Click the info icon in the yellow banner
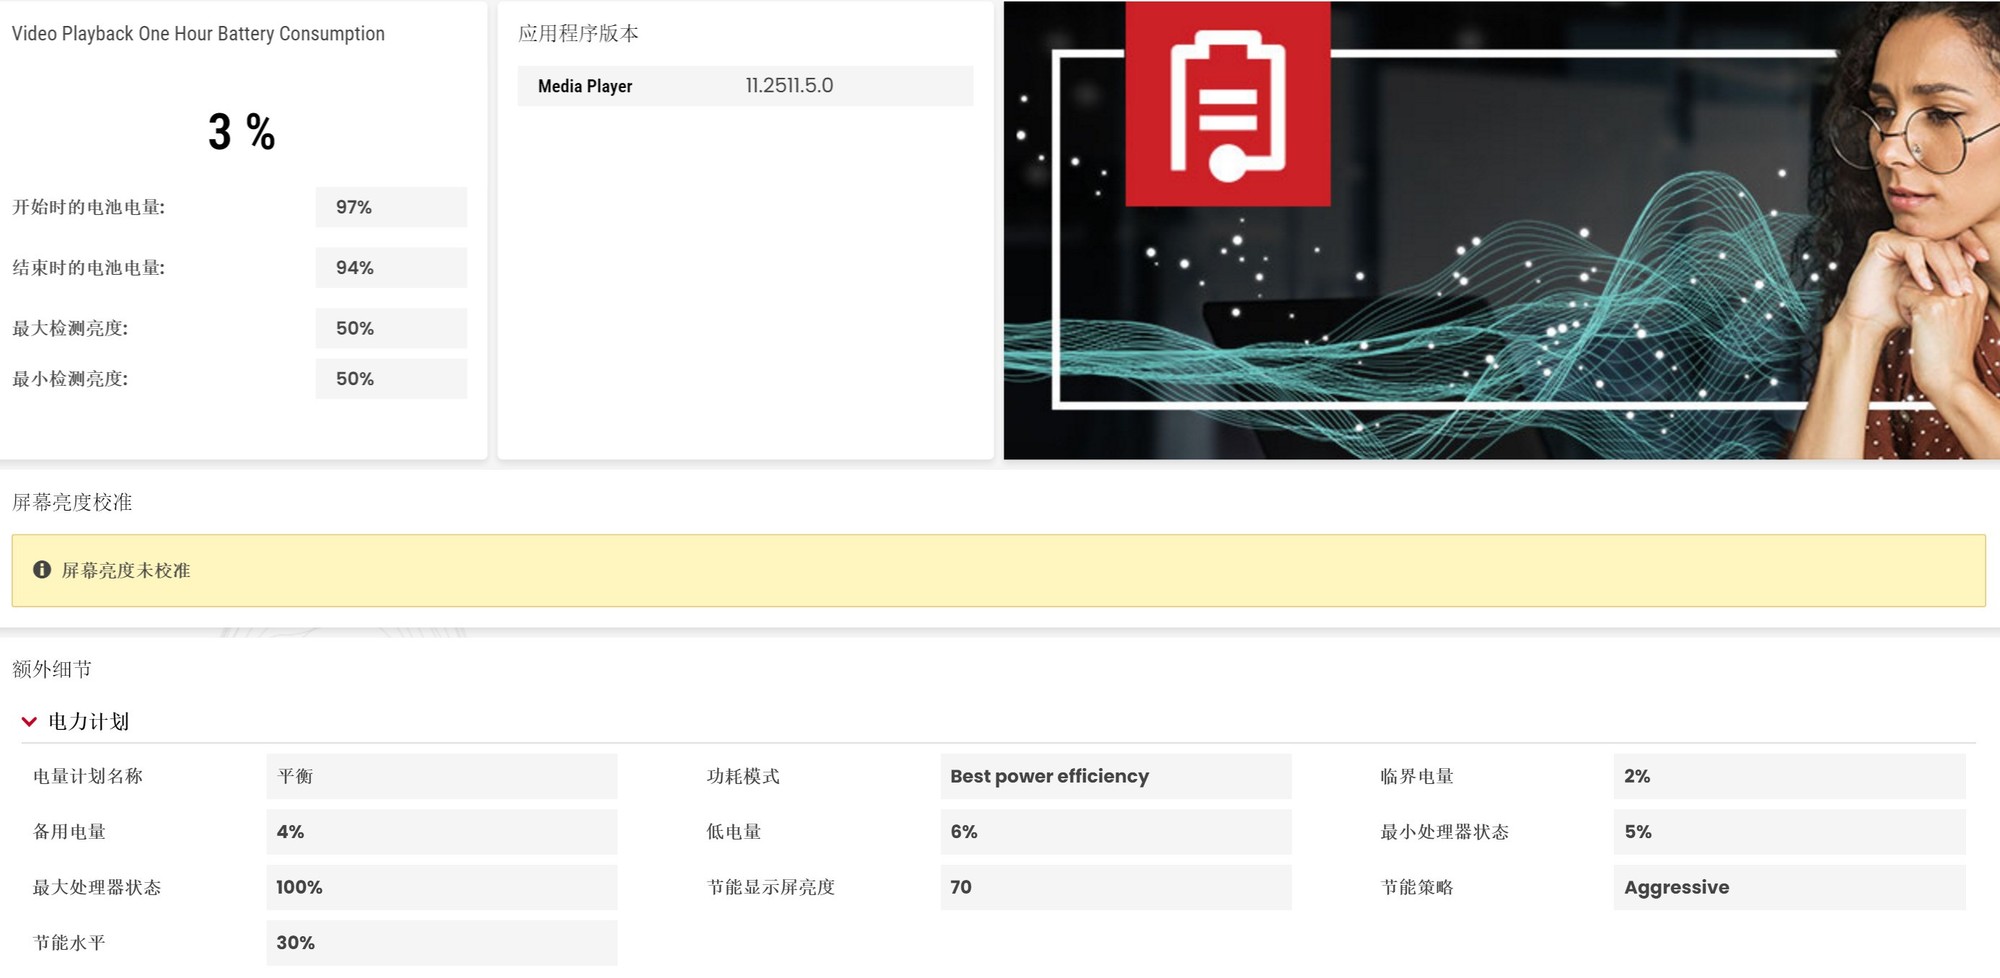The width and height of the screenshot is (2000, 978). [x=42, y=570]
